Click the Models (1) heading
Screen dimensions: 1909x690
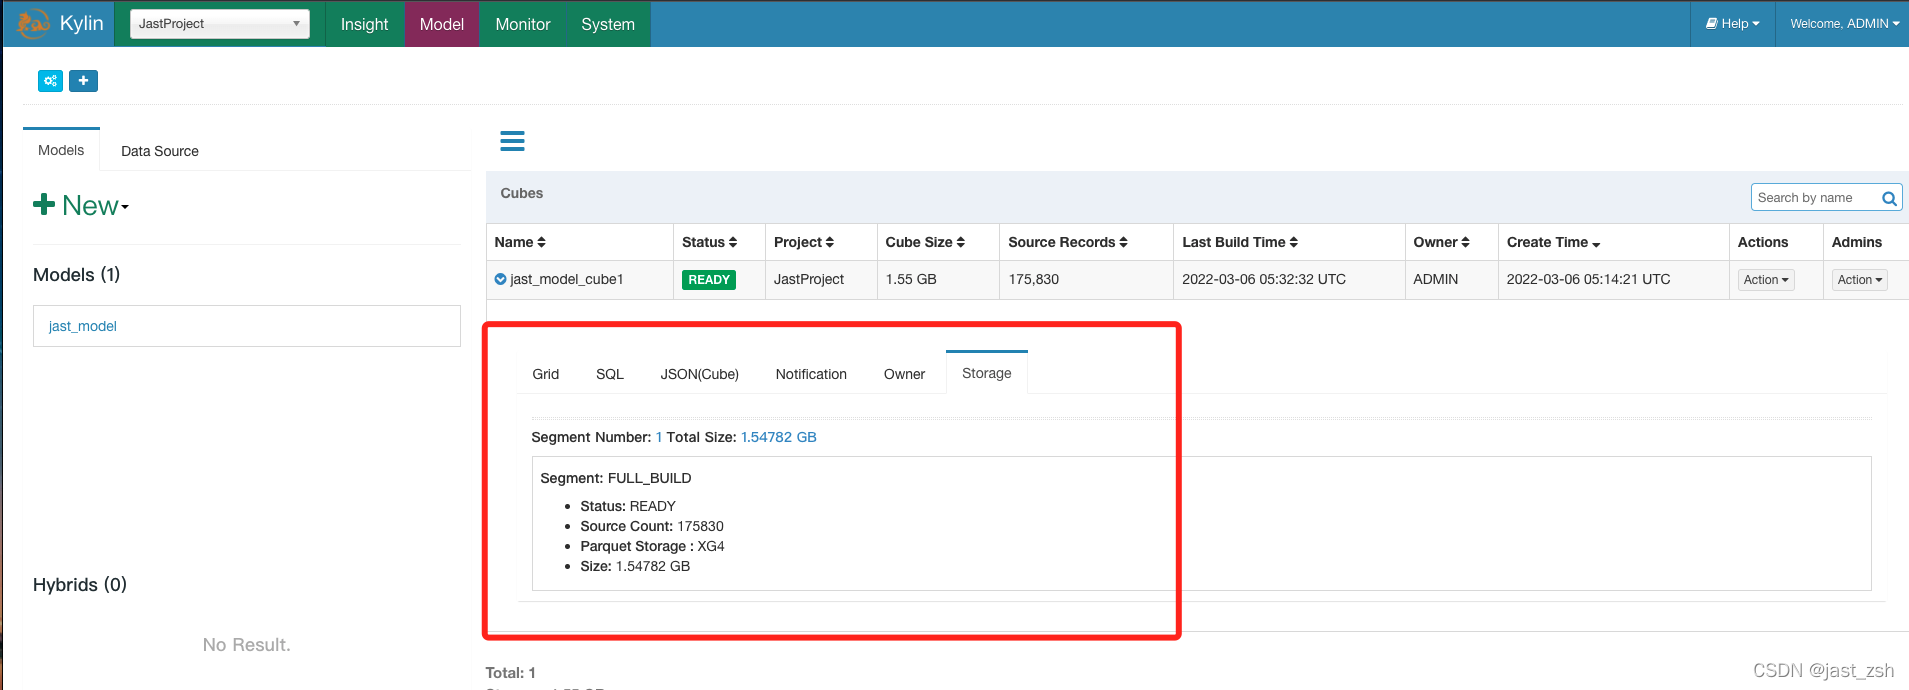coord(77,275)
